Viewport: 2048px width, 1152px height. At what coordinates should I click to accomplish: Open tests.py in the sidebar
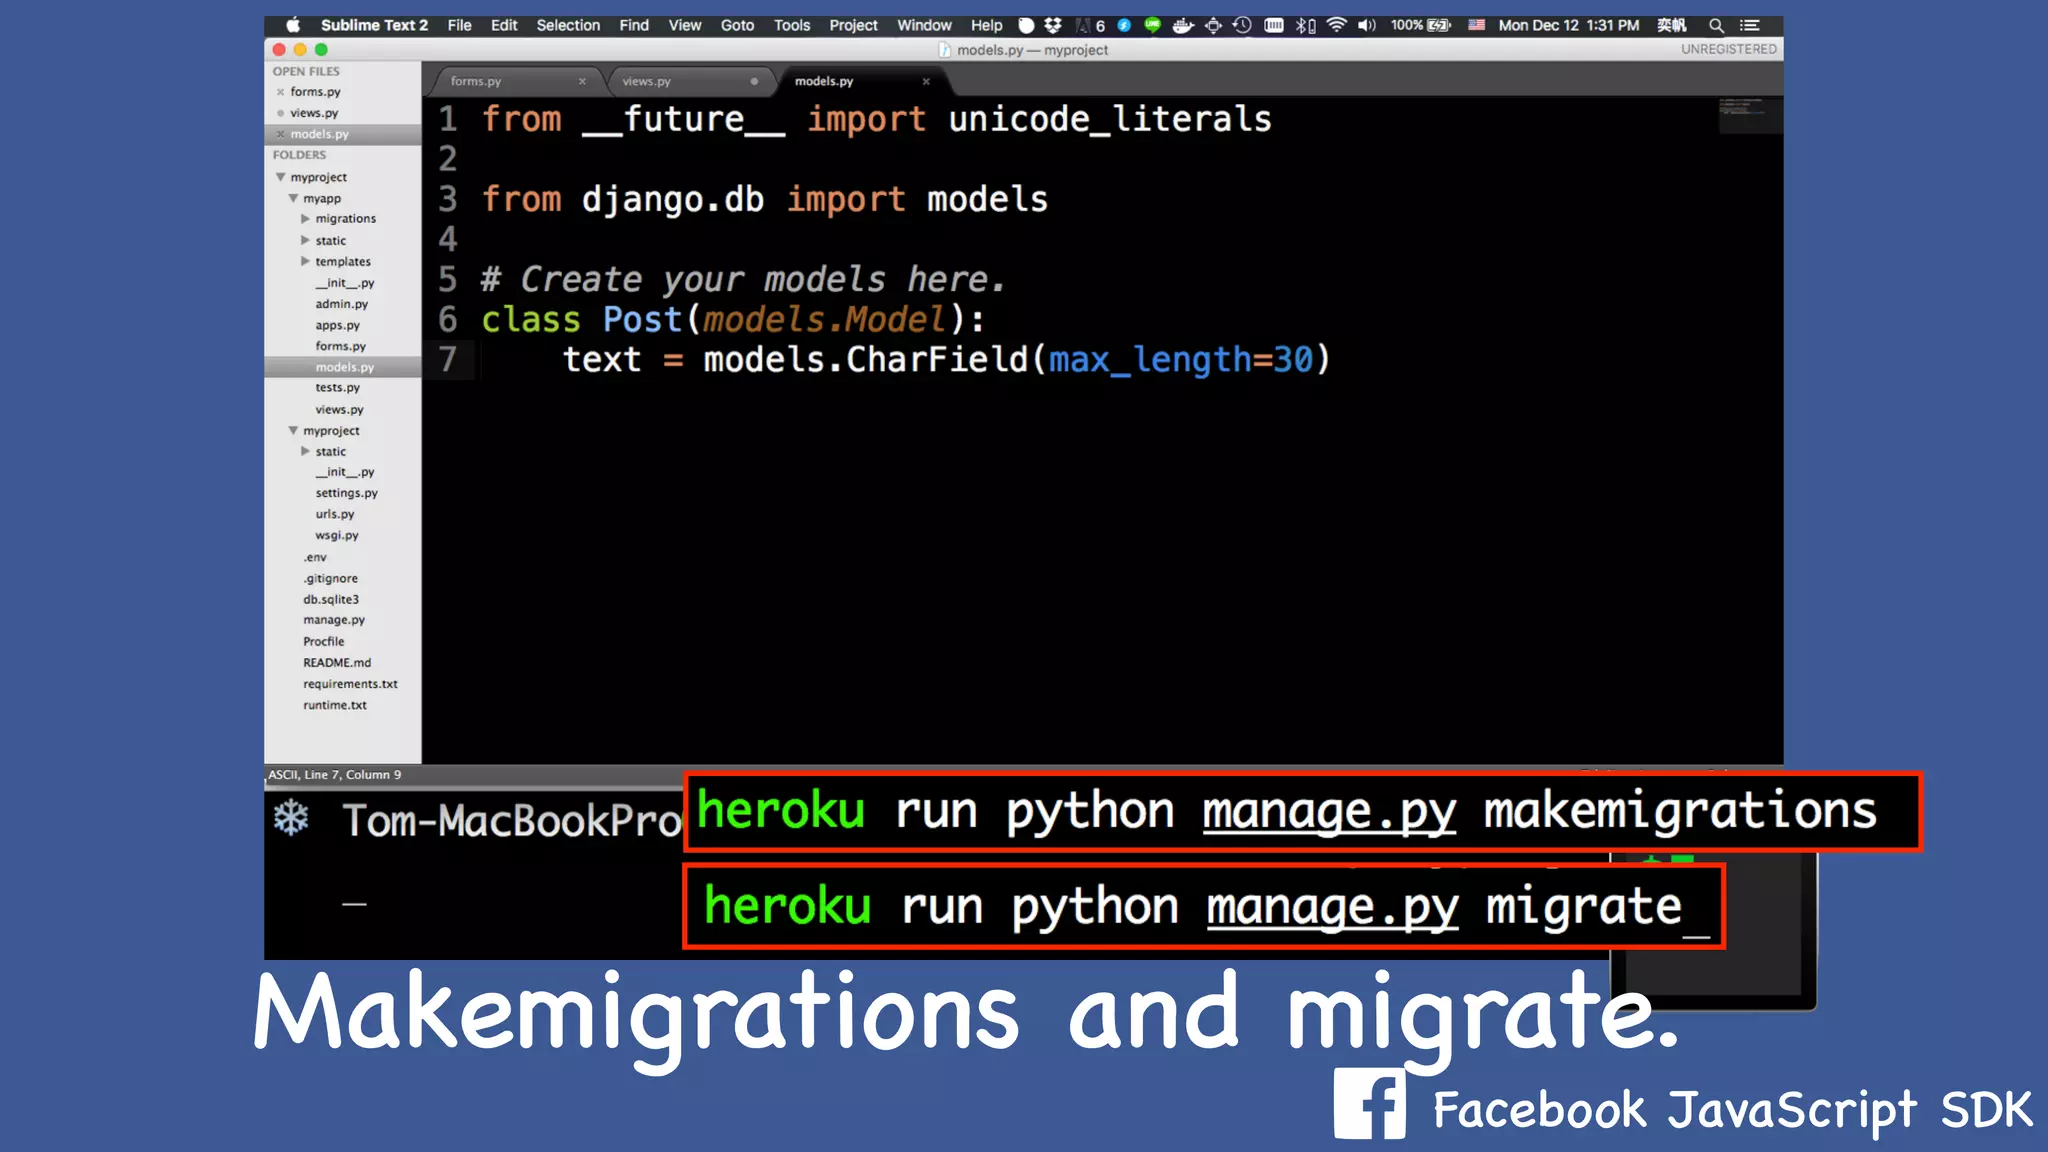tap(338, 387)
